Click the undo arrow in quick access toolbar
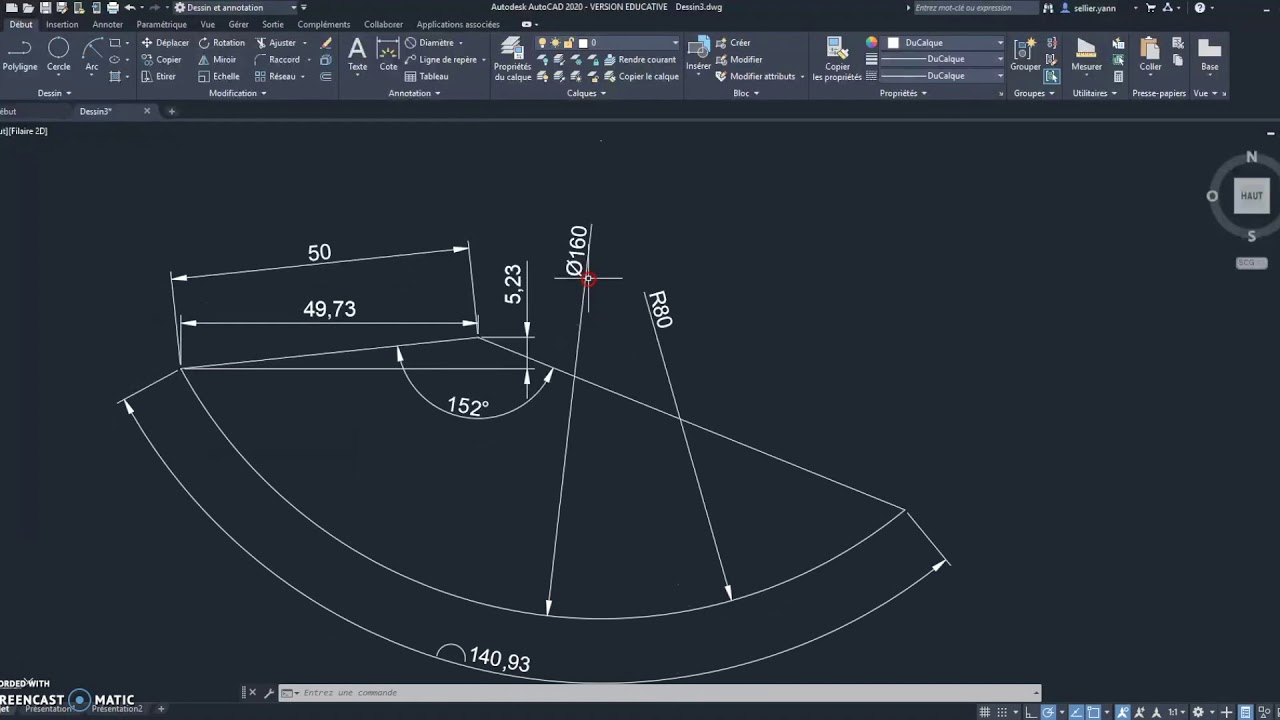The image size is (1280, 720). point(129,7)
